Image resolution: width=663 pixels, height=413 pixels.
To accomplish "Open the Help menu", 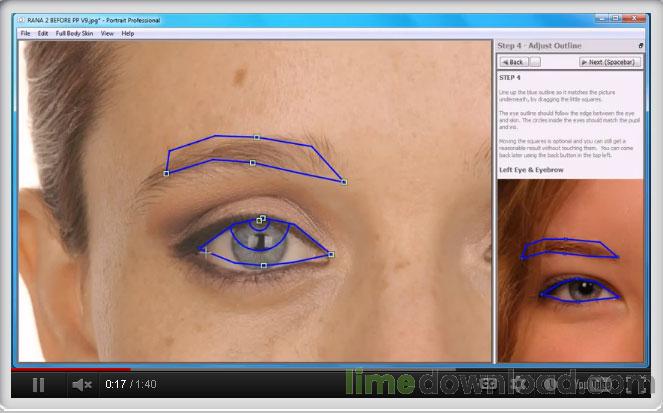I will point(128,33).
